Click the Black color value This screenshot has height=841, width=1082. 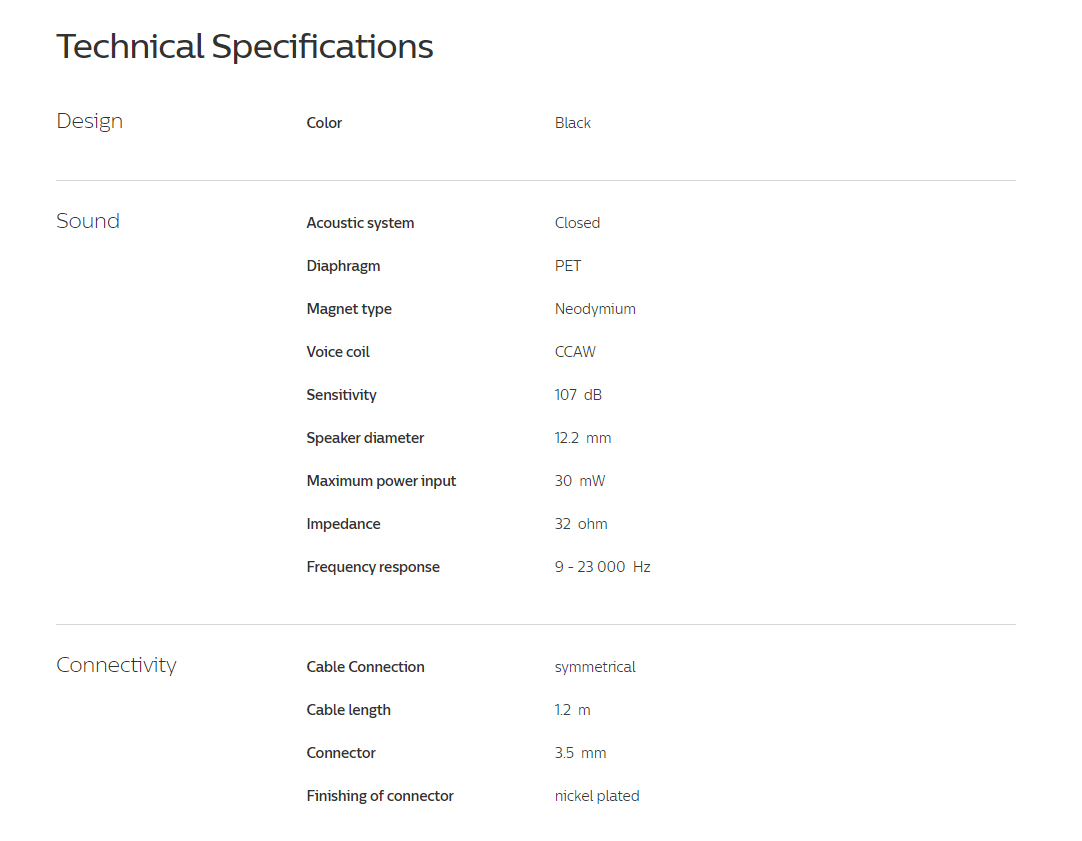(573, 123)
